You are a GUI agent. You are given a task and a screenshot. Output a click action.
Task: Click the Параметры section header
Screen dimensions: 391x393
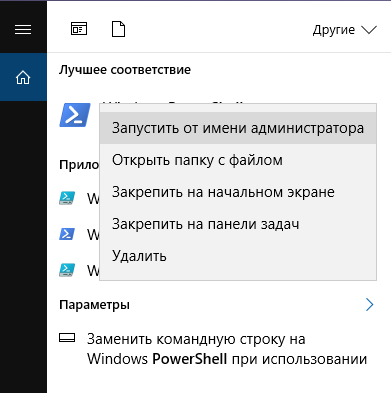94,305
